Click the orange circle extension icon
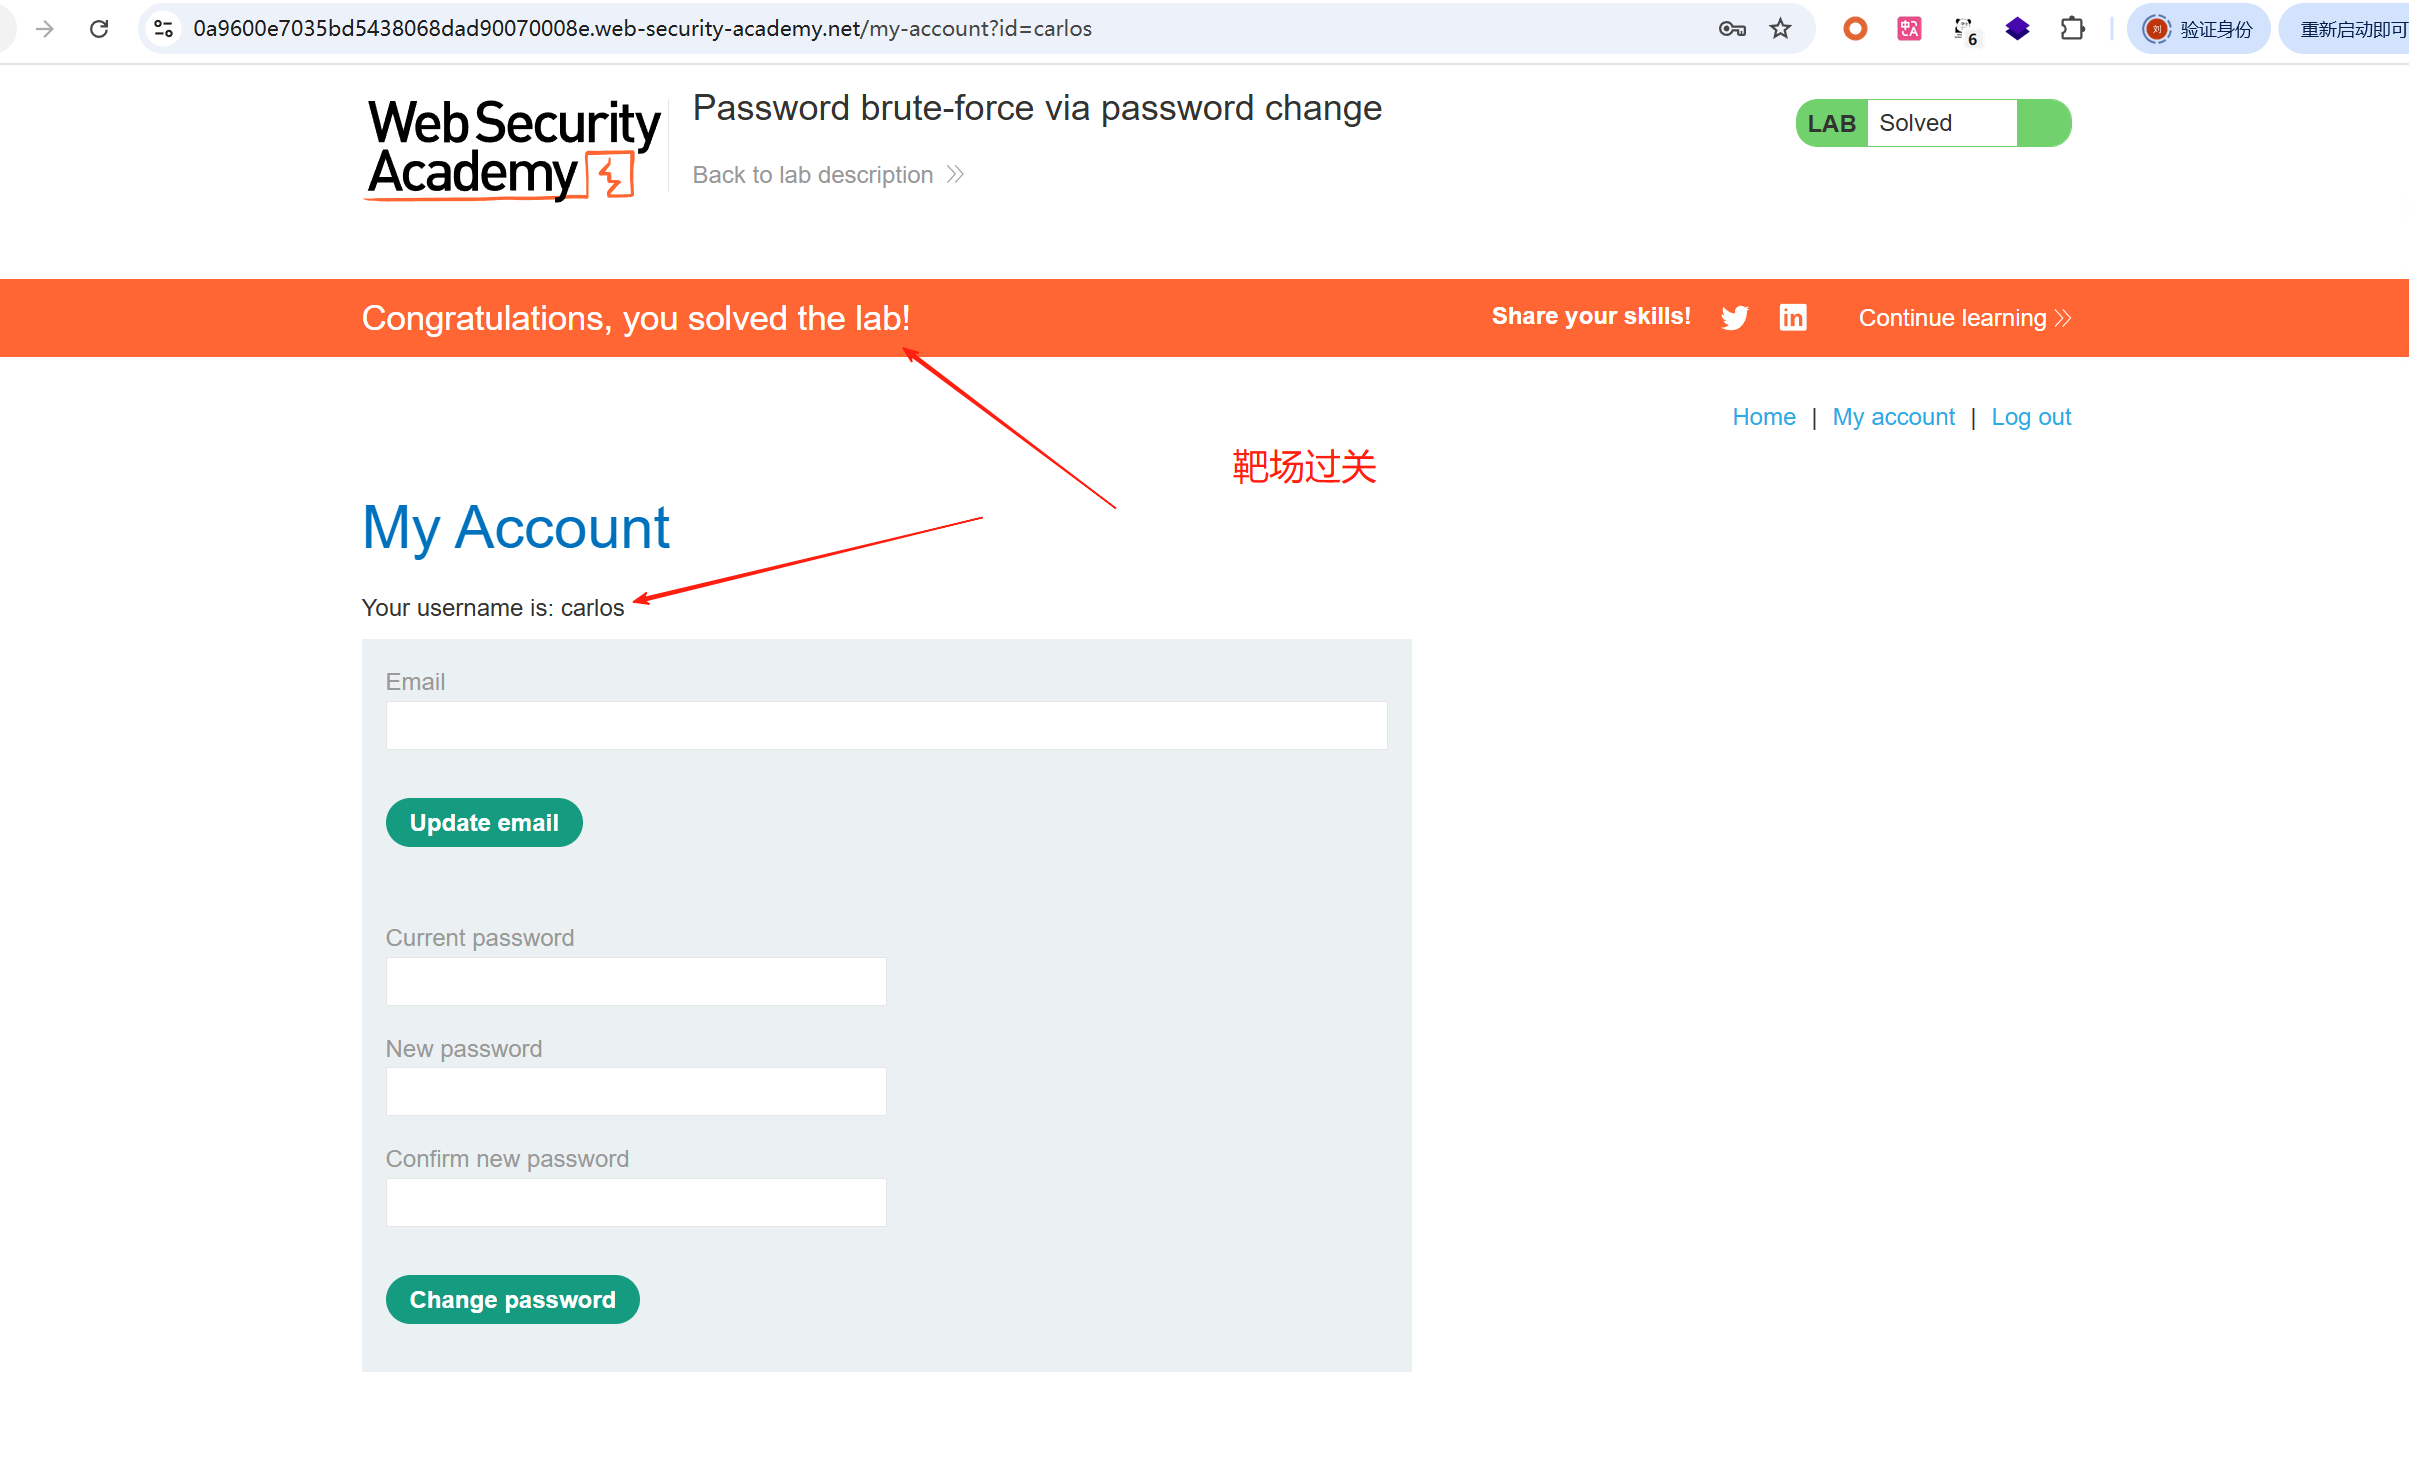This screenshot has height=1482, width=2409. 1855,29
